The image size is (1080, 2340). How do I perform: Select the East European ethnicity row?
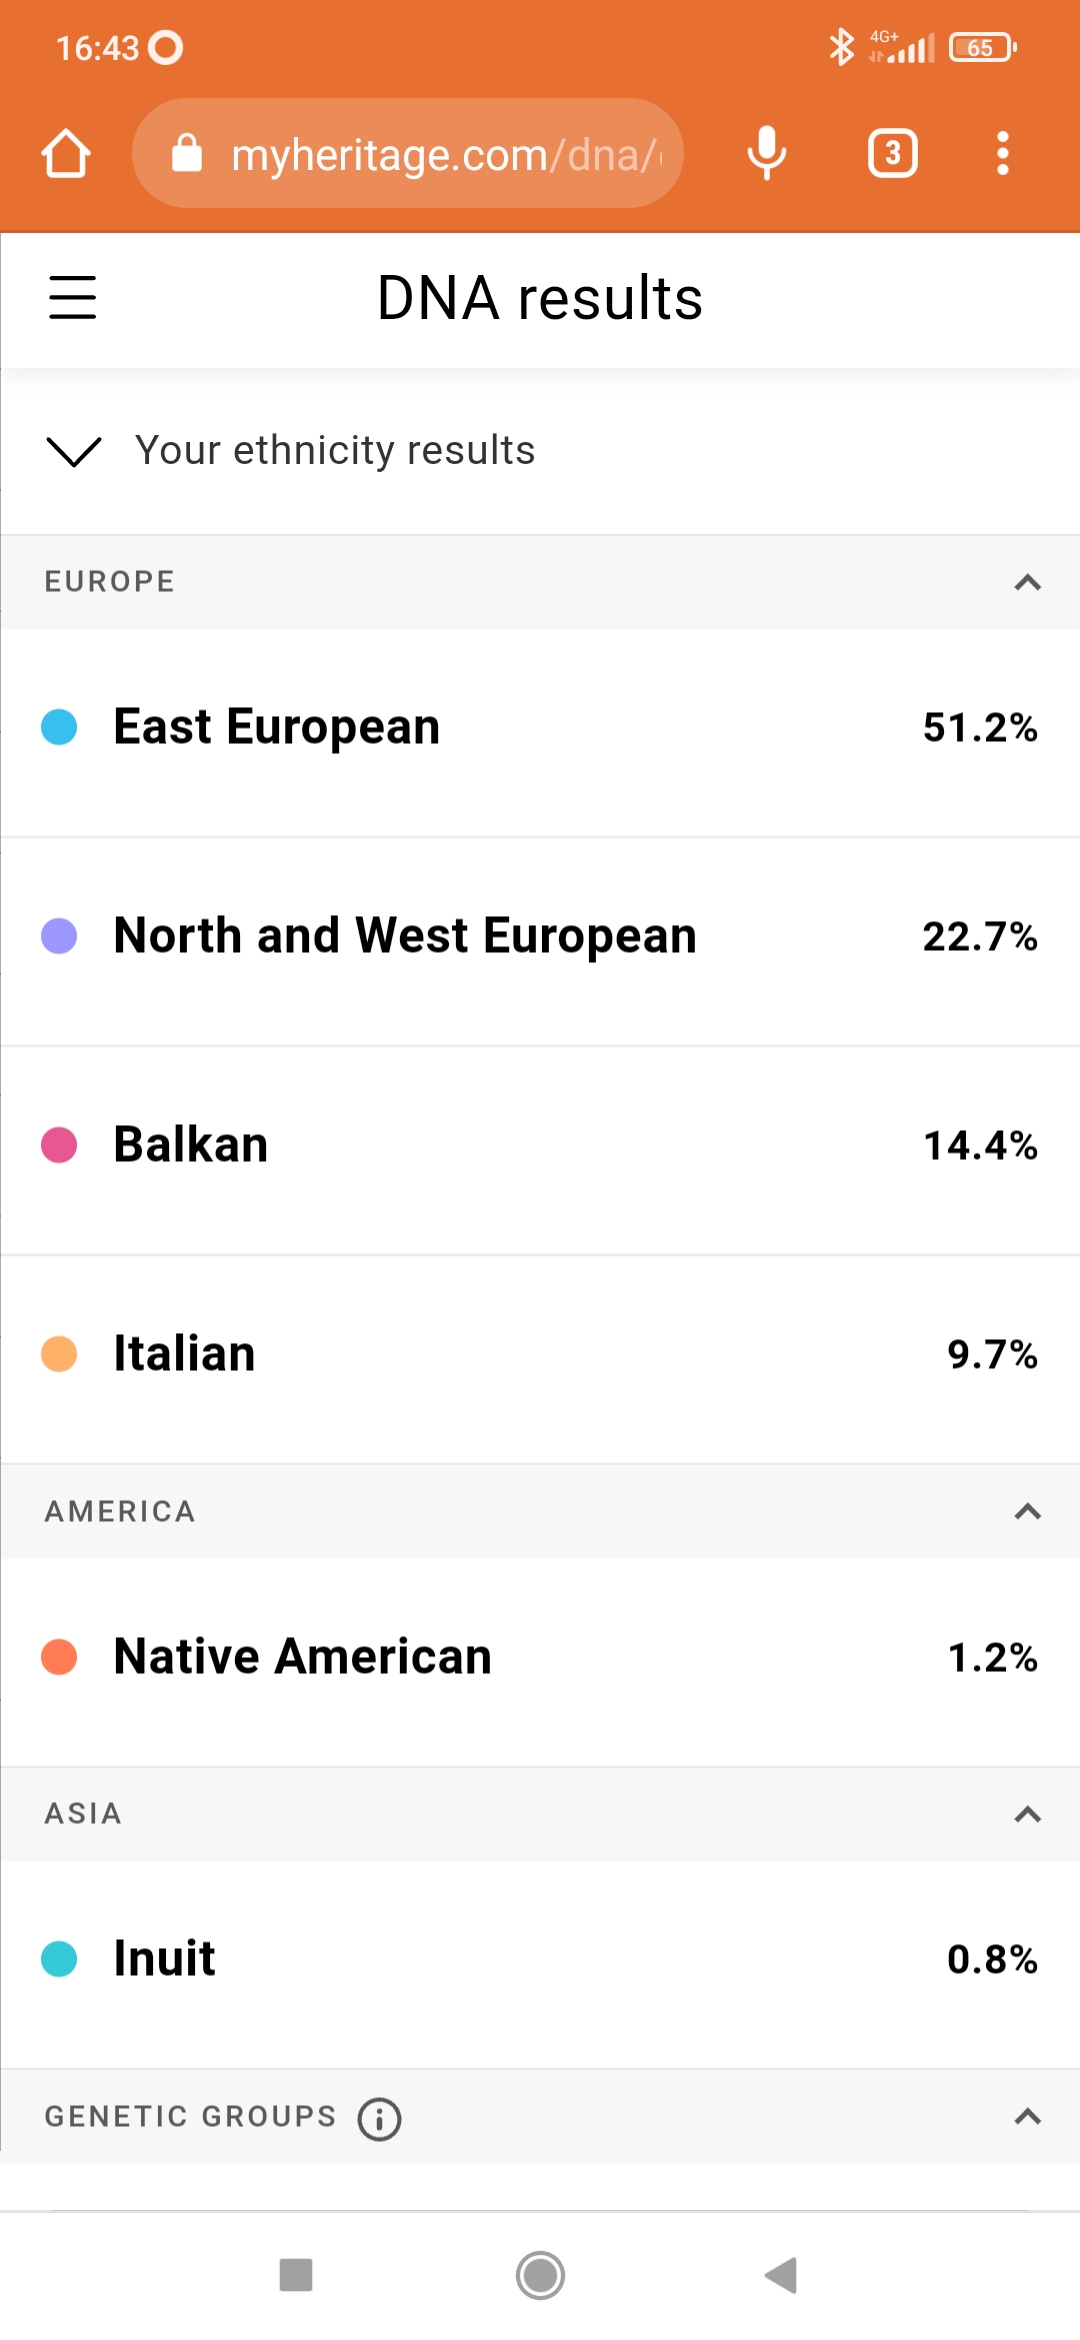tap(540, 728)
